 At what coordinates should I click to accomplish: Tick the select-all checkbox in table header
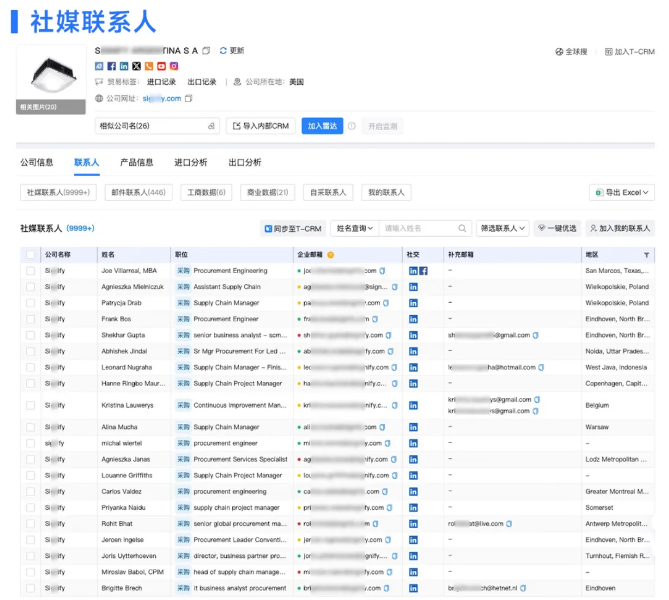tap(30, 255)
